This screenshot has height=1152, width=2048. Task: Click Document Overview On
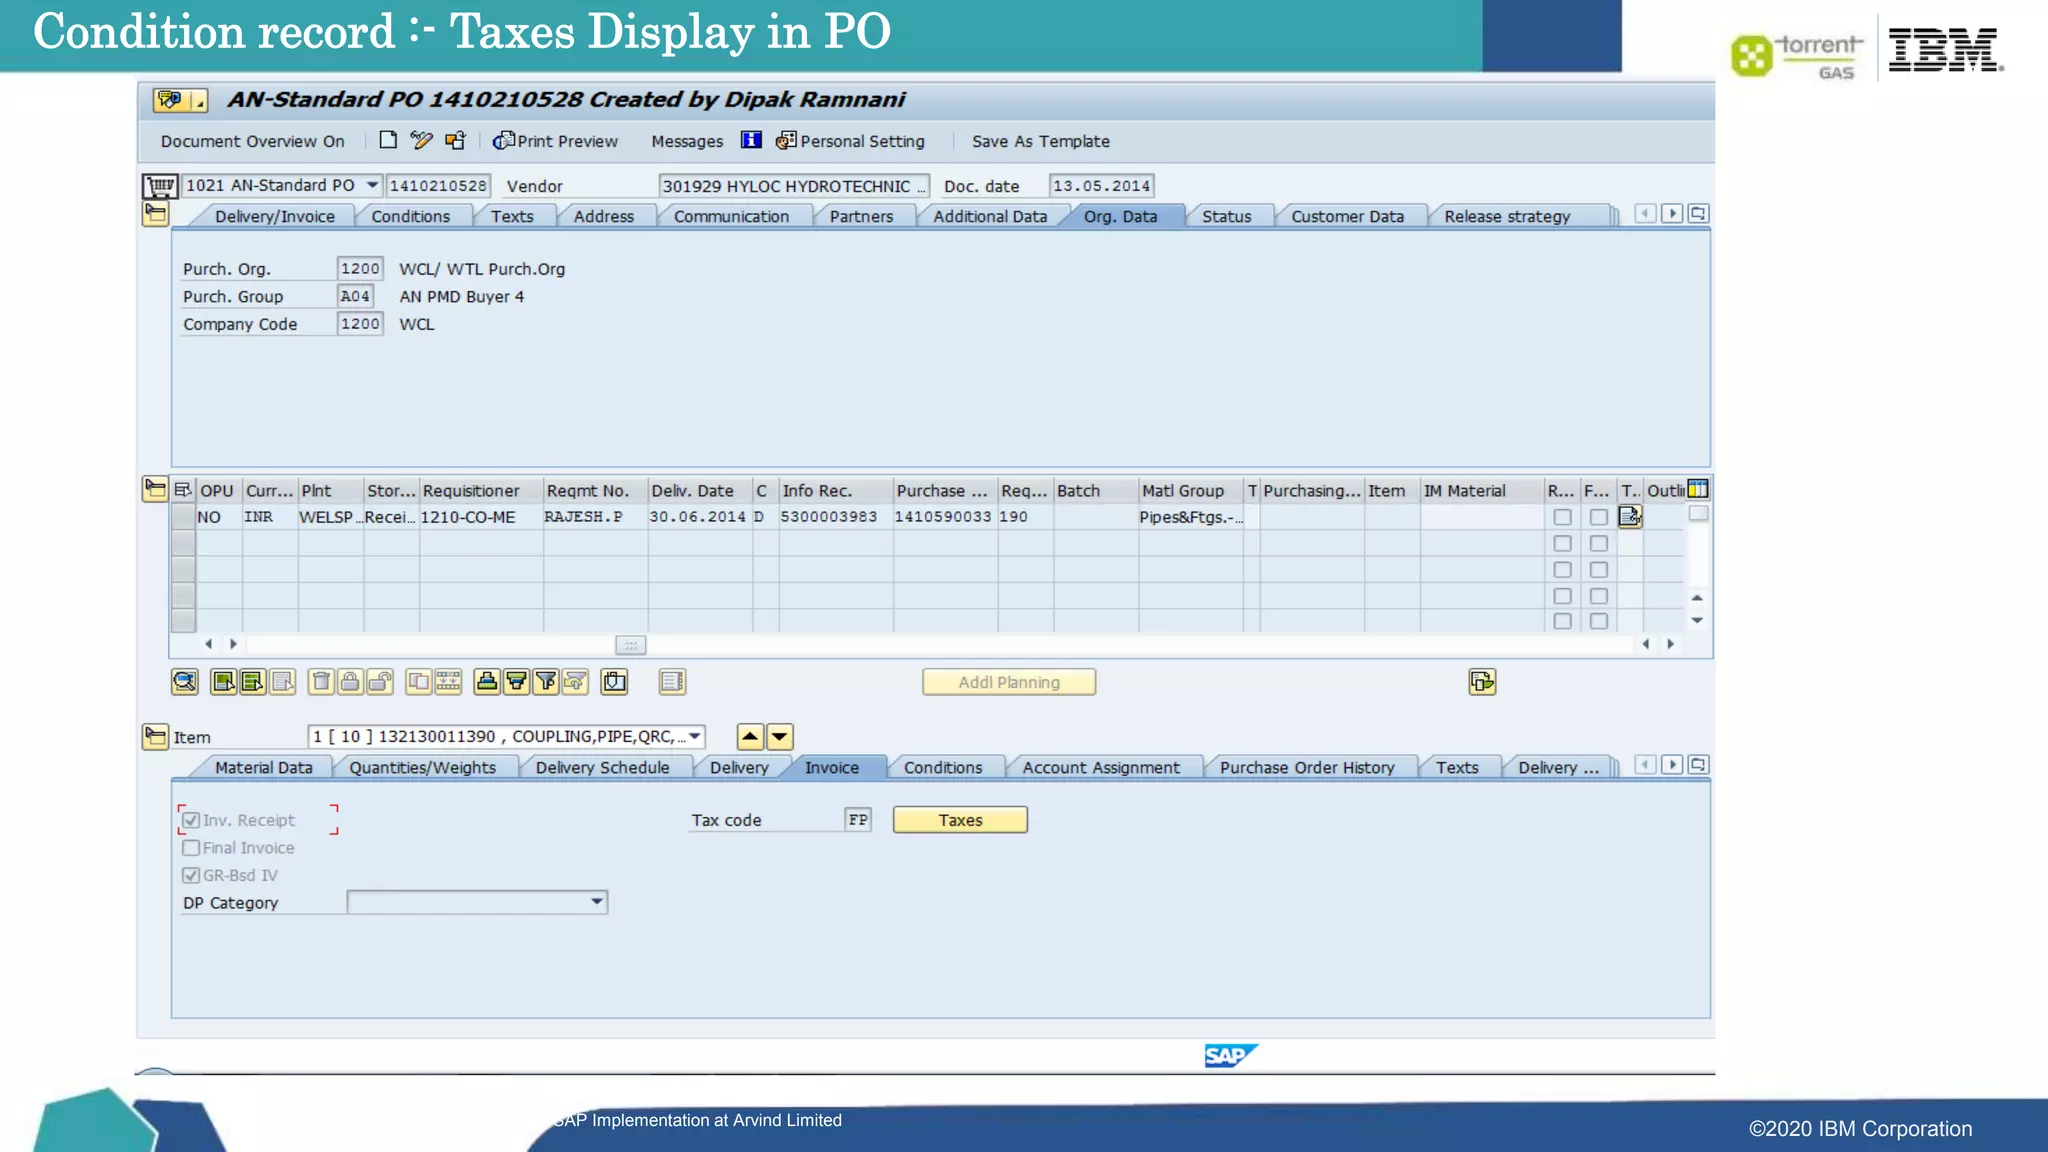252,141
